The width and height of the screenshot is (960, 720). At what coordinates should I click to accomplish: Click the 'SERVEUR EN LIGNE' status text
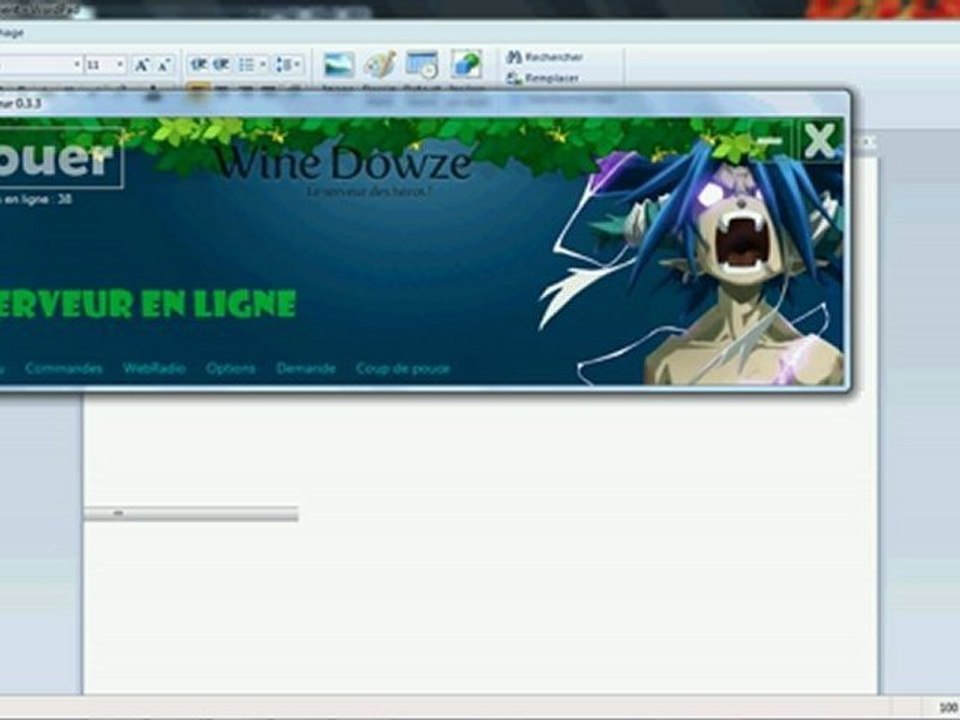pos(147,304)
